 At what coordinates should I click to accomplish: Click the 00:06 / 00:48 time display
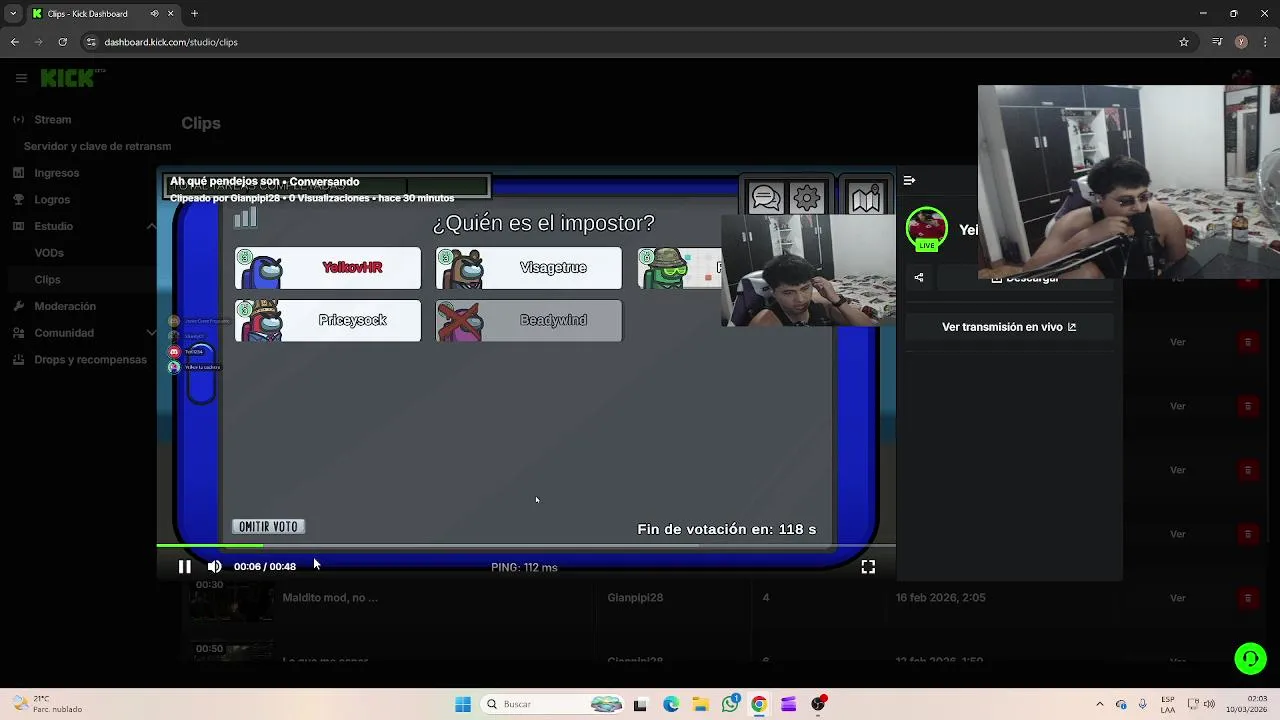click(265, 566)
